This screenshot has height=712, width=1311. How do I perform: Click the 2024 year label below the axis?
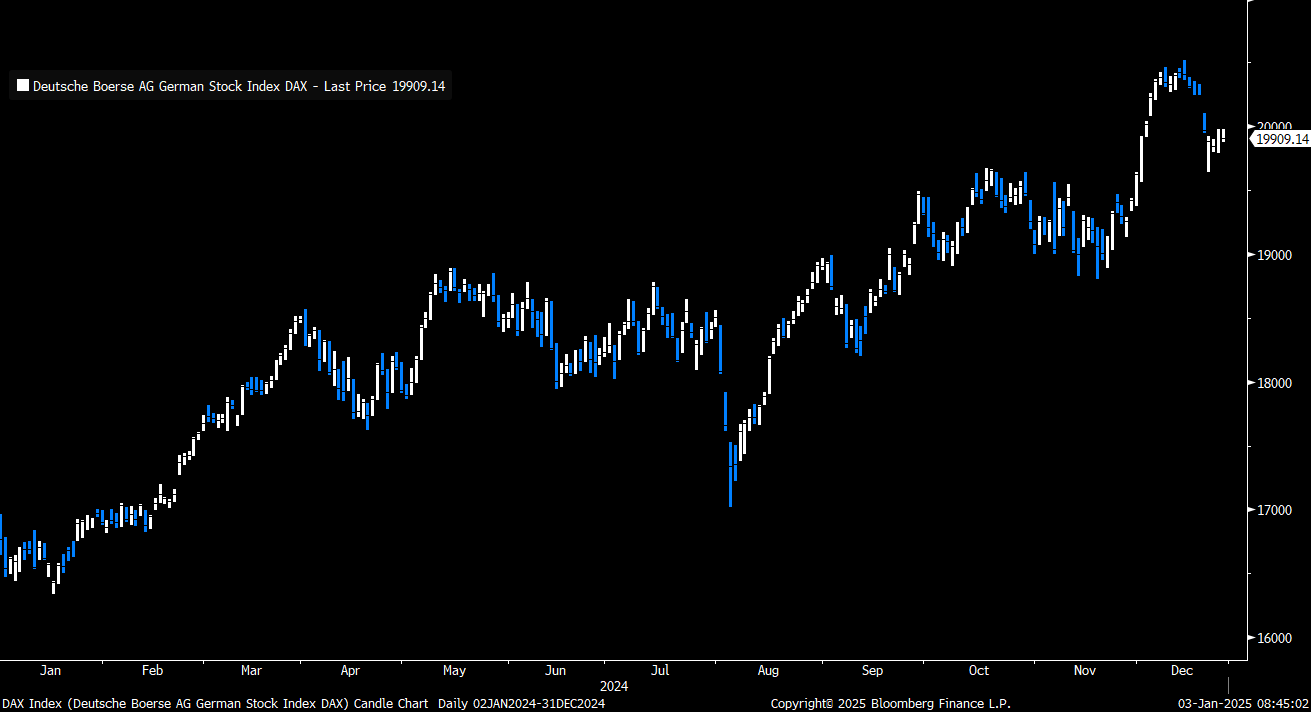click(x=614, y=687)
